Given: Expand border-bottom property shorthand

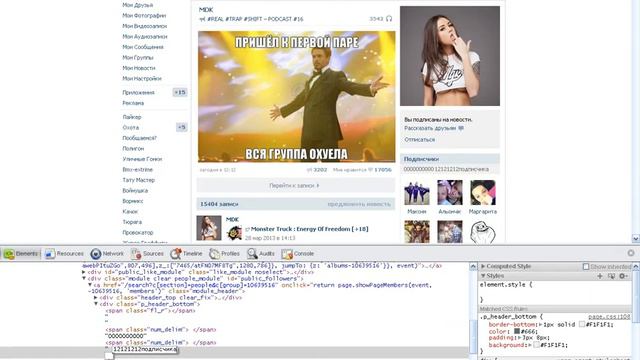Looking at the screenshot, I should (x=541, y=324).
